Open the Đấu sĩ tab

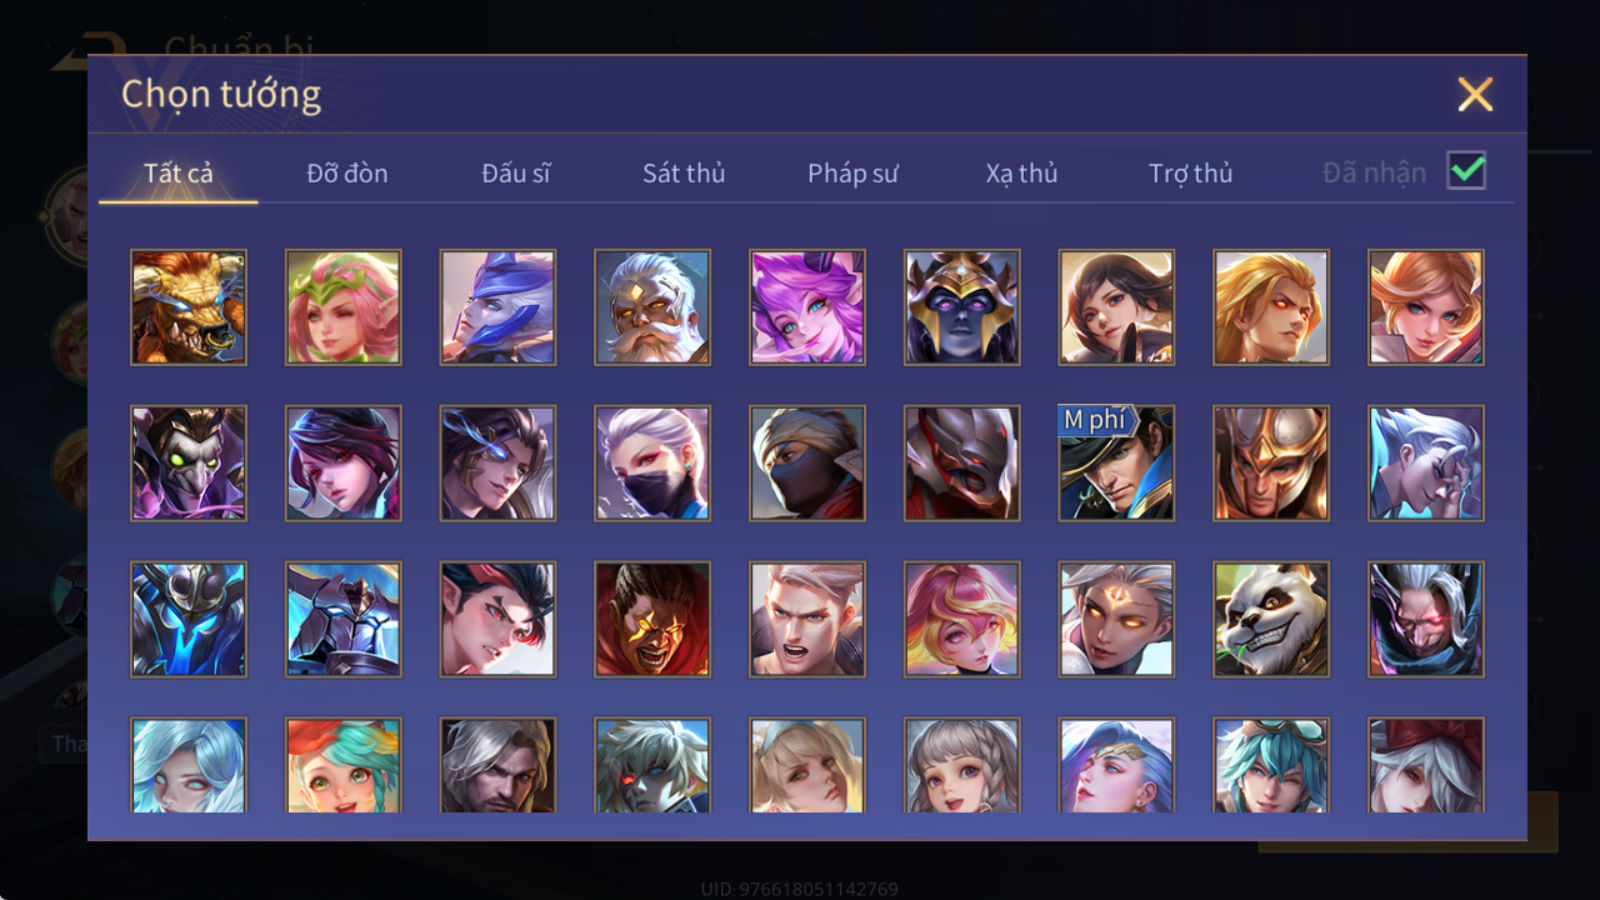point(516,173)
